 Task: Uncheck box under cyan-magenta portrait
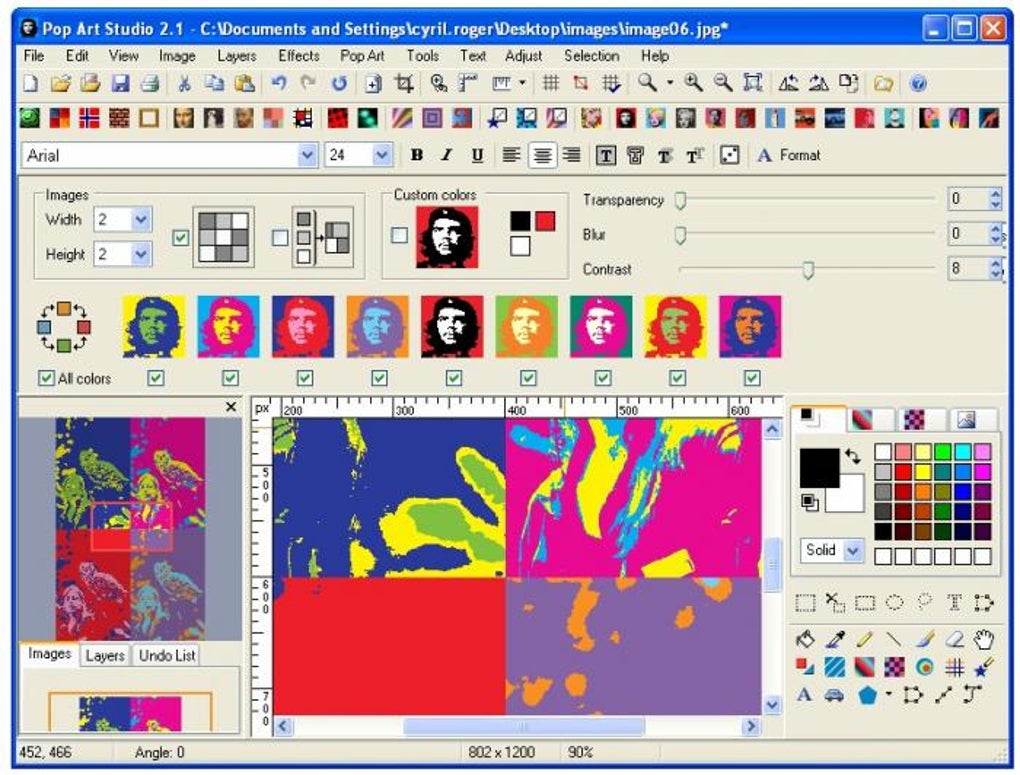[x=230, y=378]
